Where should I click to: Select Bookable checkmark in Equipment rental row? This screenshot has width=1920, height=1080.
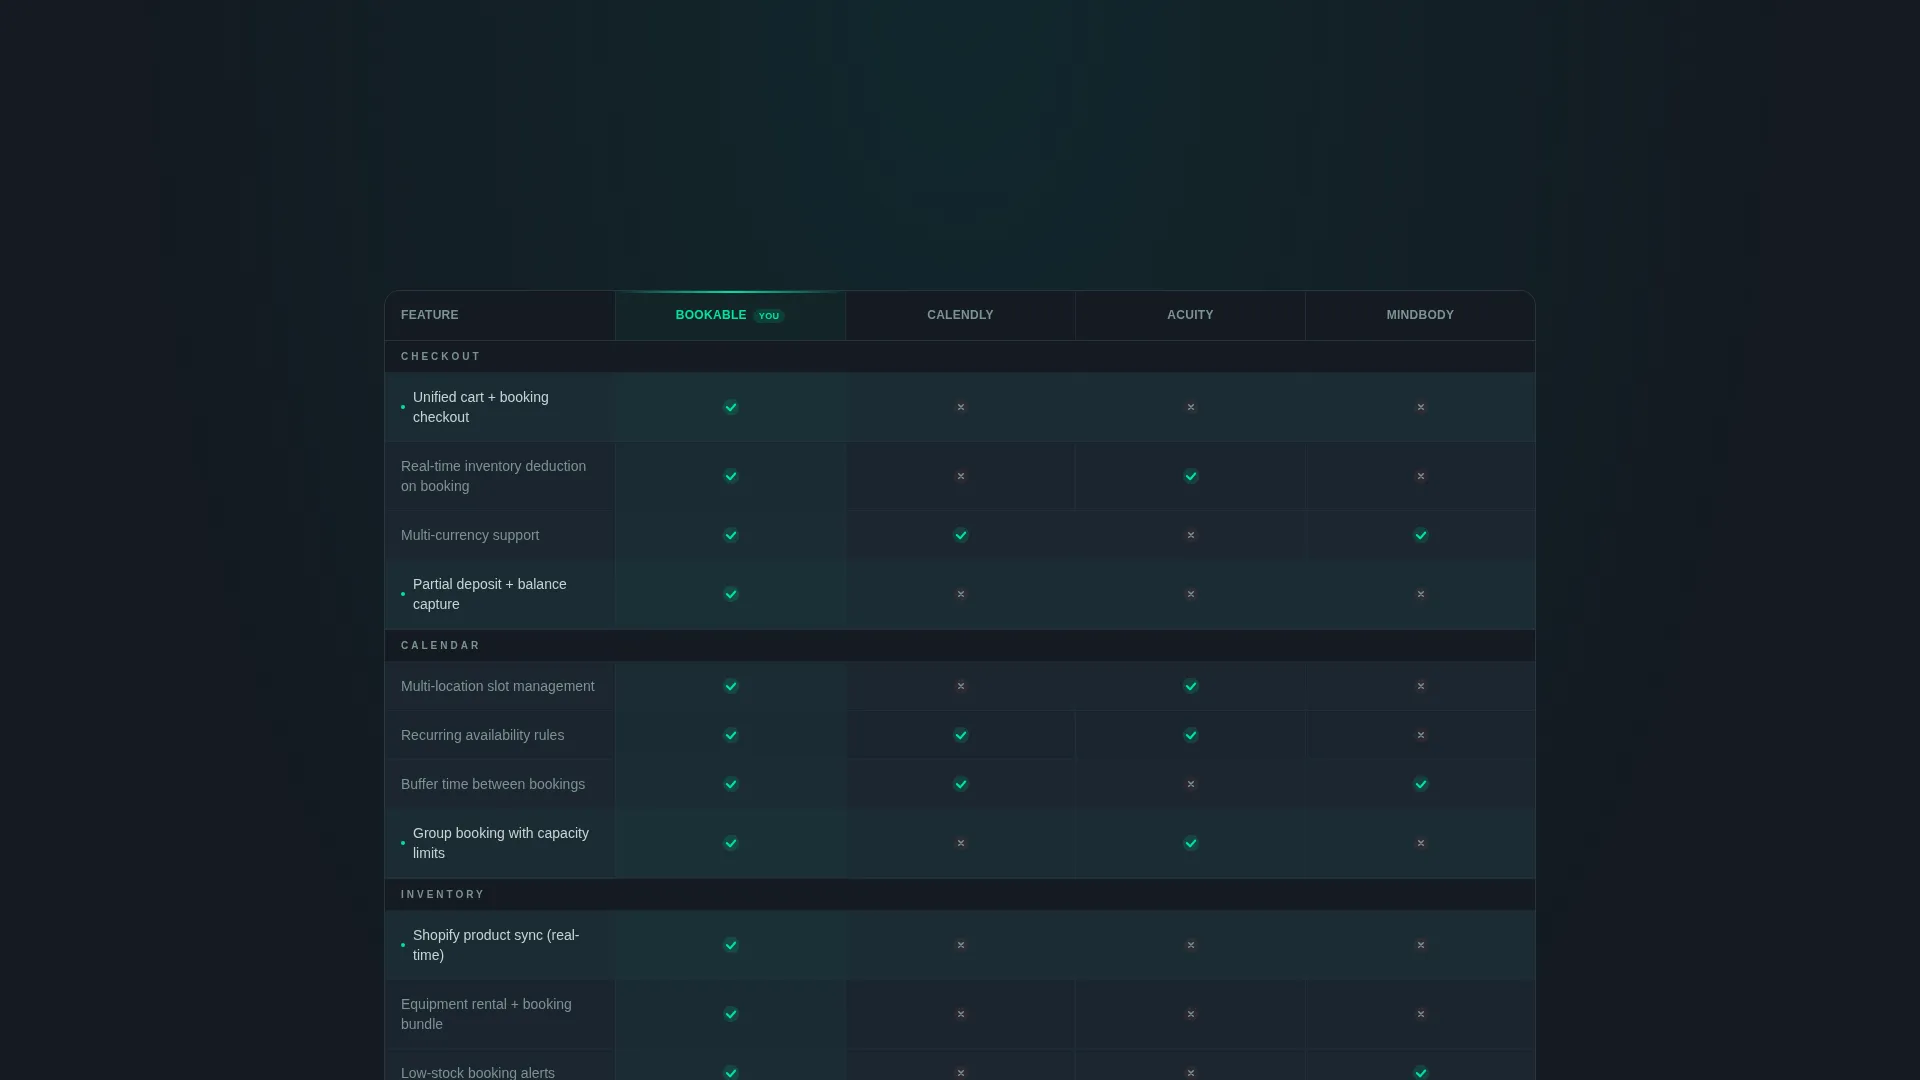731,1014
